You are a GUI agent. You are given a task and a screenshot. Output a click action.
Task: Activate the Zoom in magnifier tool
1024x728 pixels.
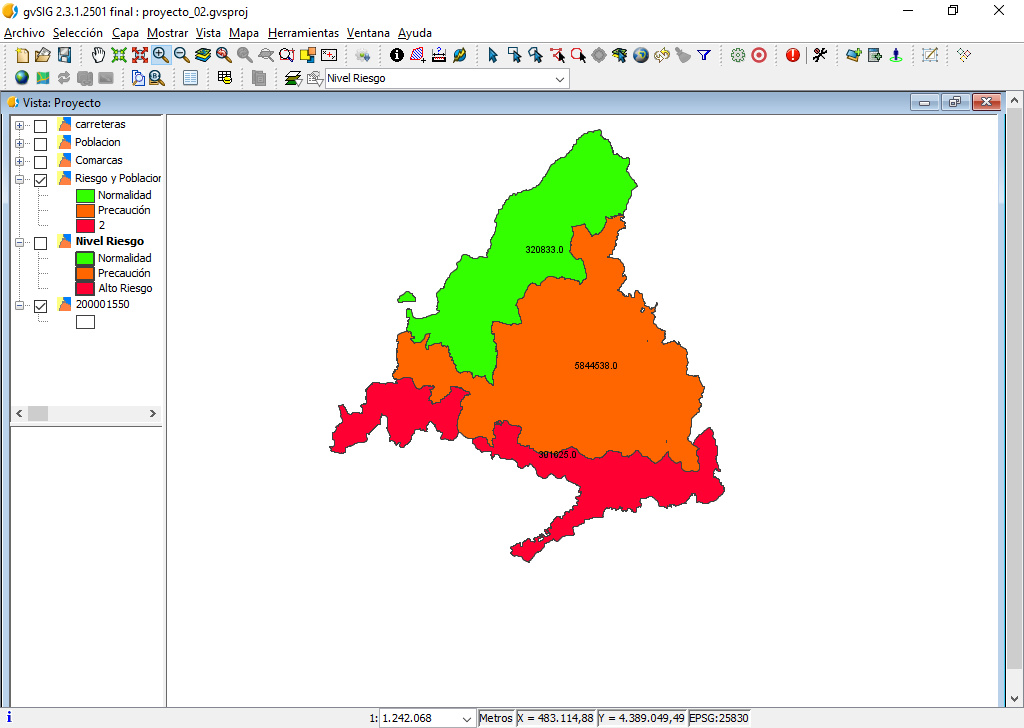161,55
